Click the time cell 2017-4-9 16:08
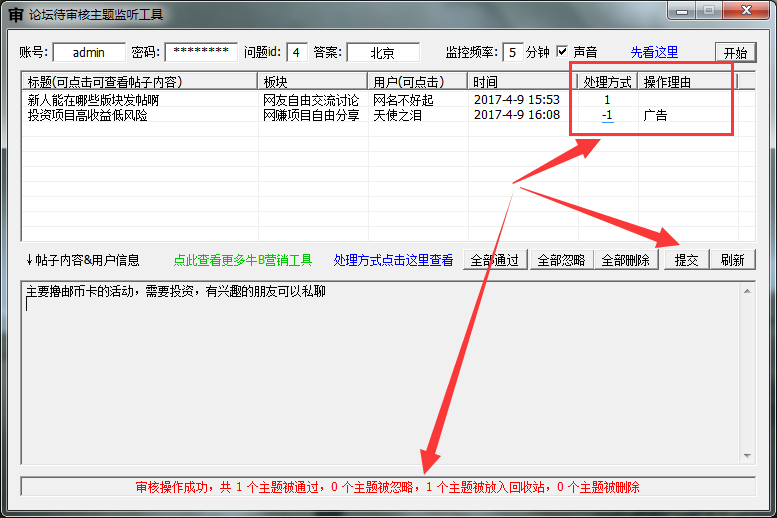This screenshot has width=777, height=518. coord(517,115)
